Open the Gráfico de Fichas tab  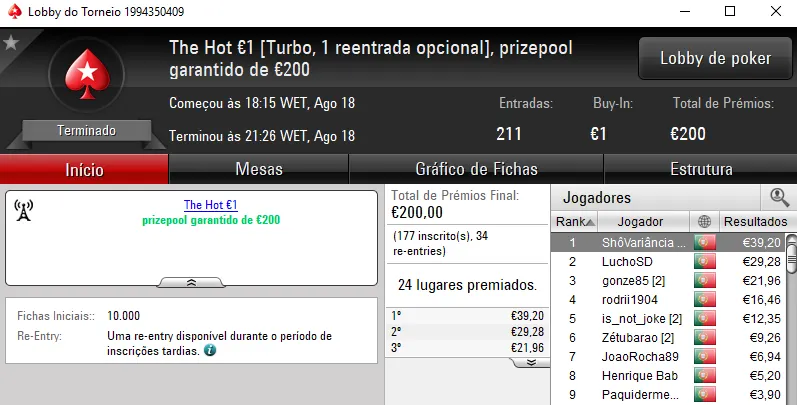(x=476, y=169)
